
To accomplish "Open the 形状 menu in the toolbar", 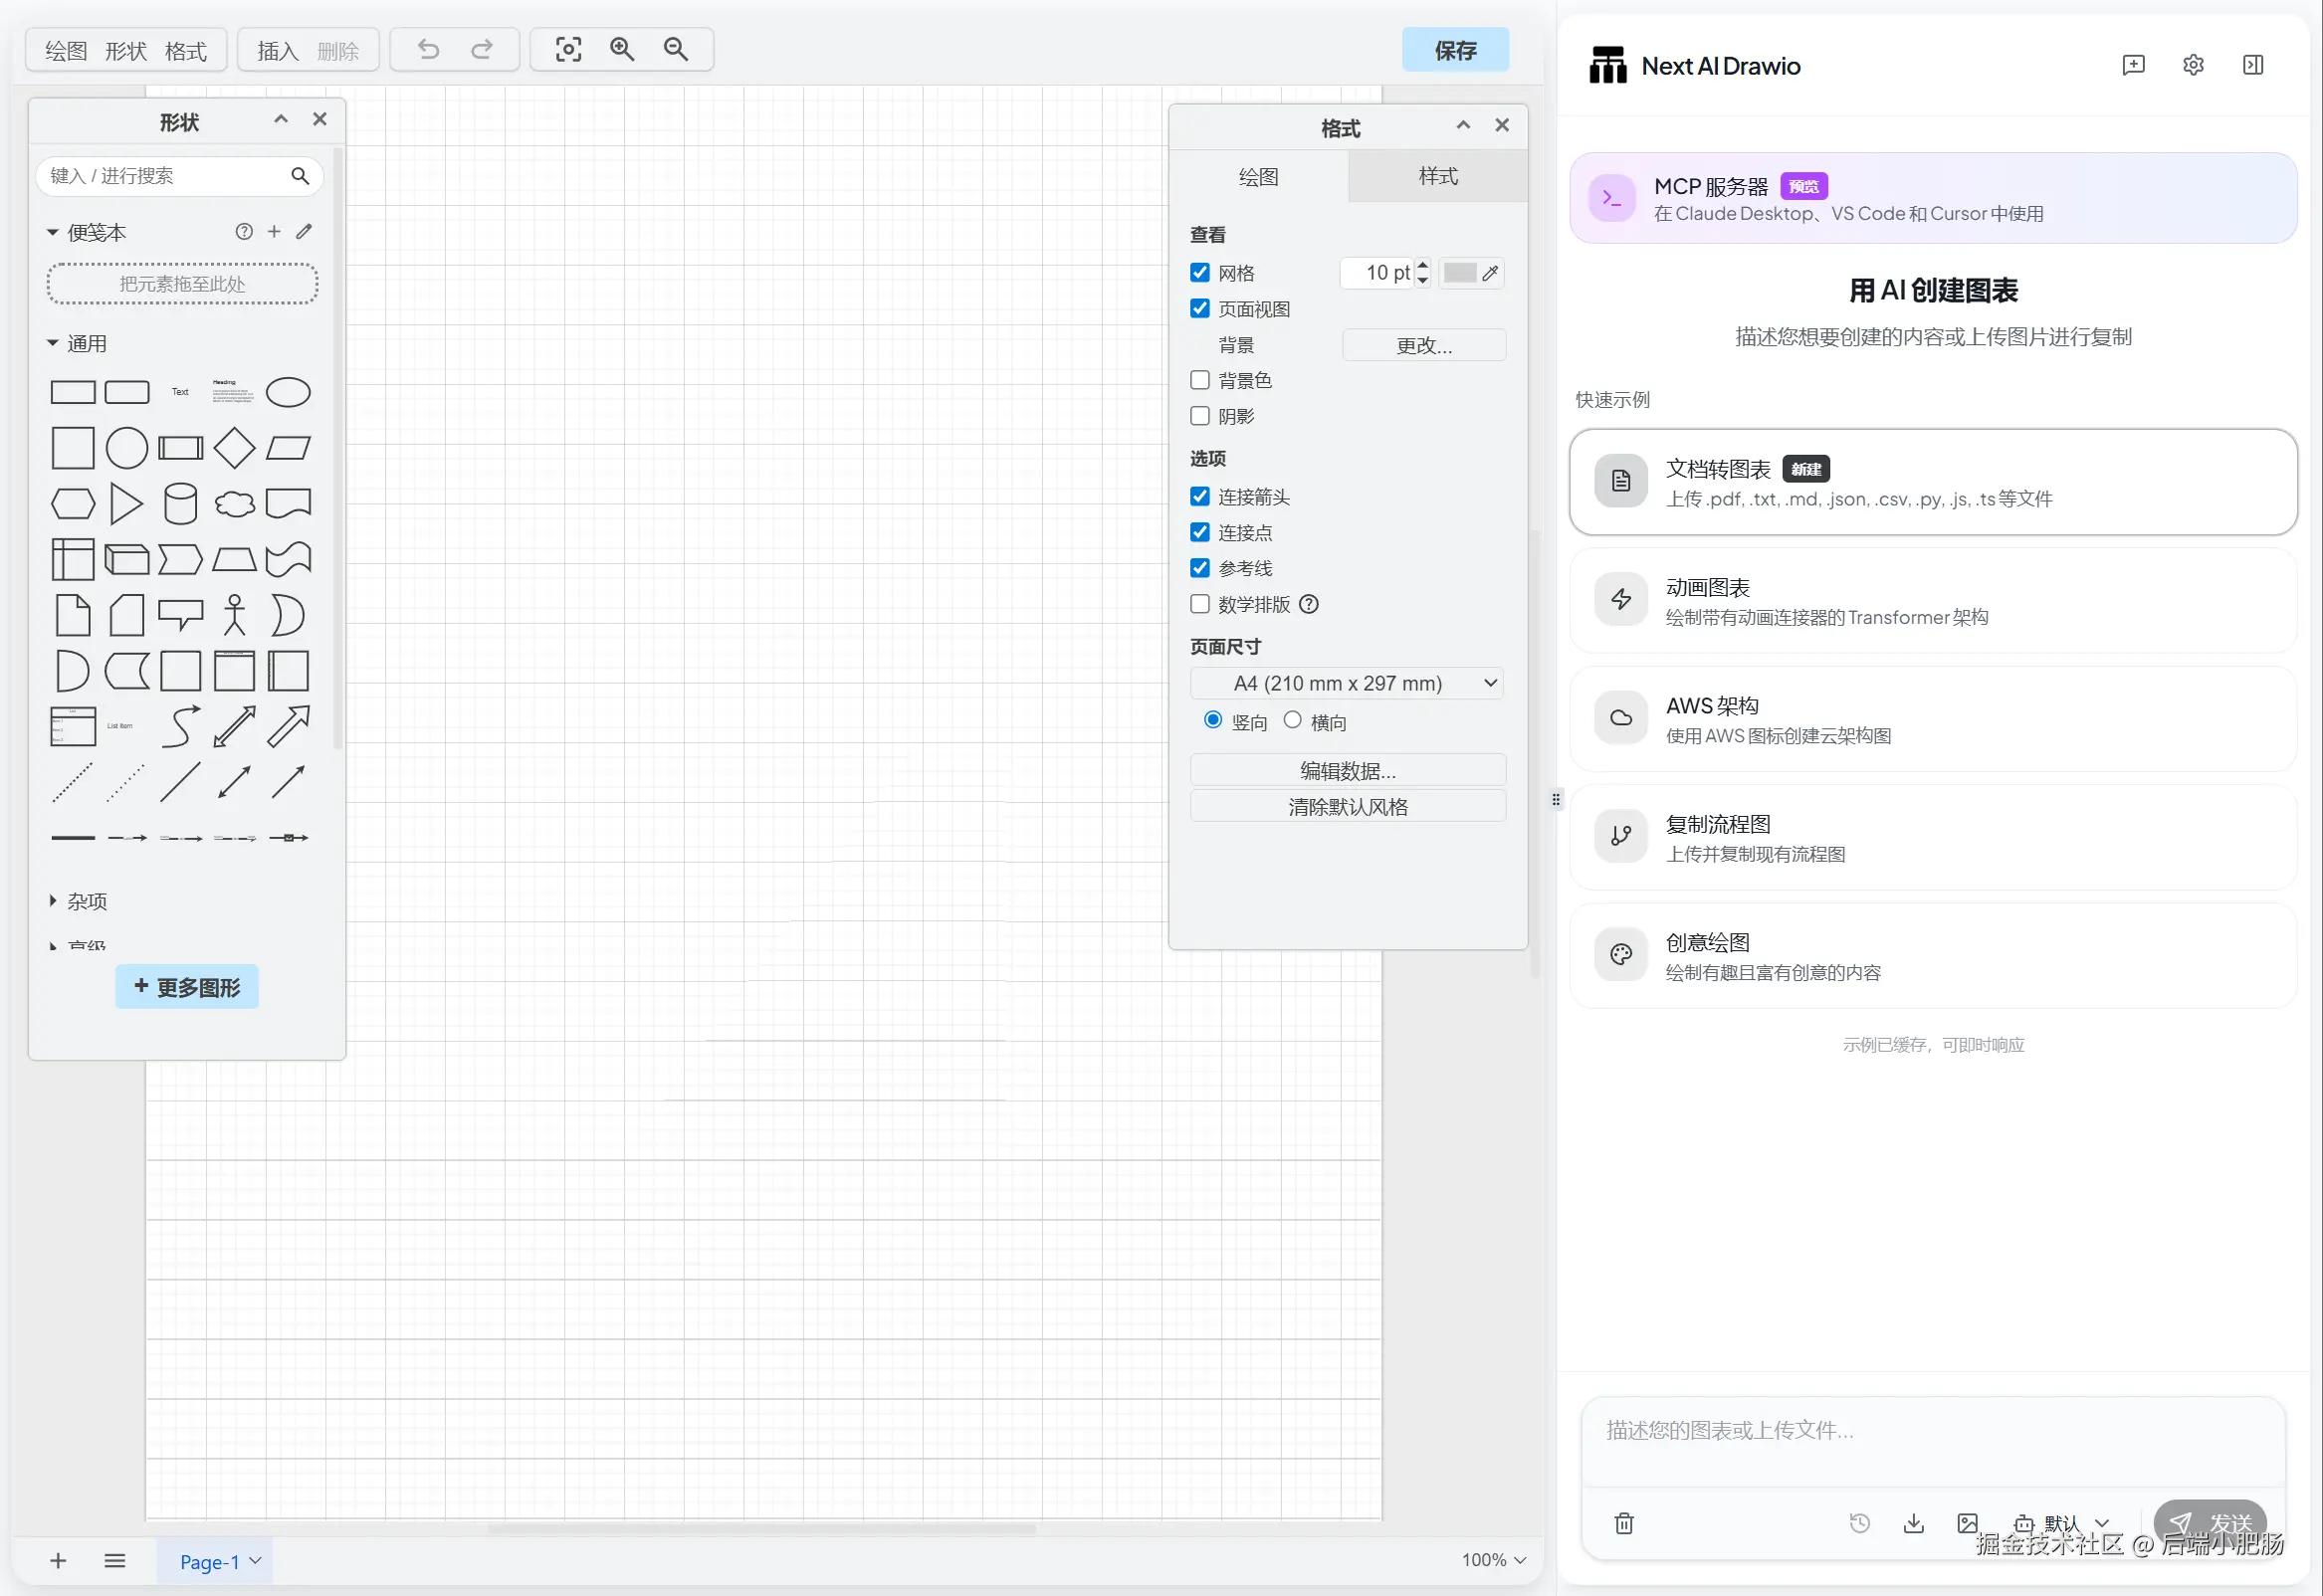I will click(x=126, y=51).
